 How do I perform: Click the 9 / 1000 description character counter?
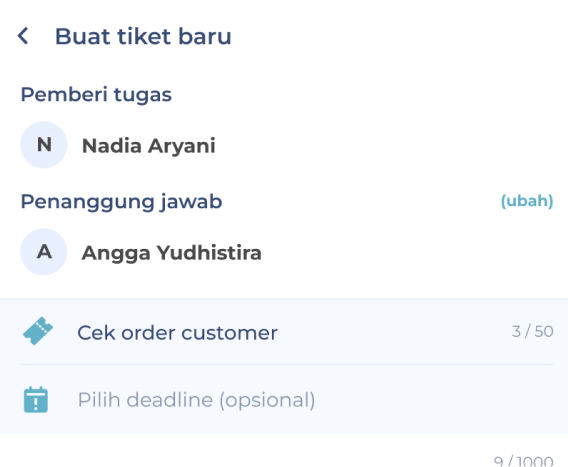pyautogui.click(x=523, y=461)
